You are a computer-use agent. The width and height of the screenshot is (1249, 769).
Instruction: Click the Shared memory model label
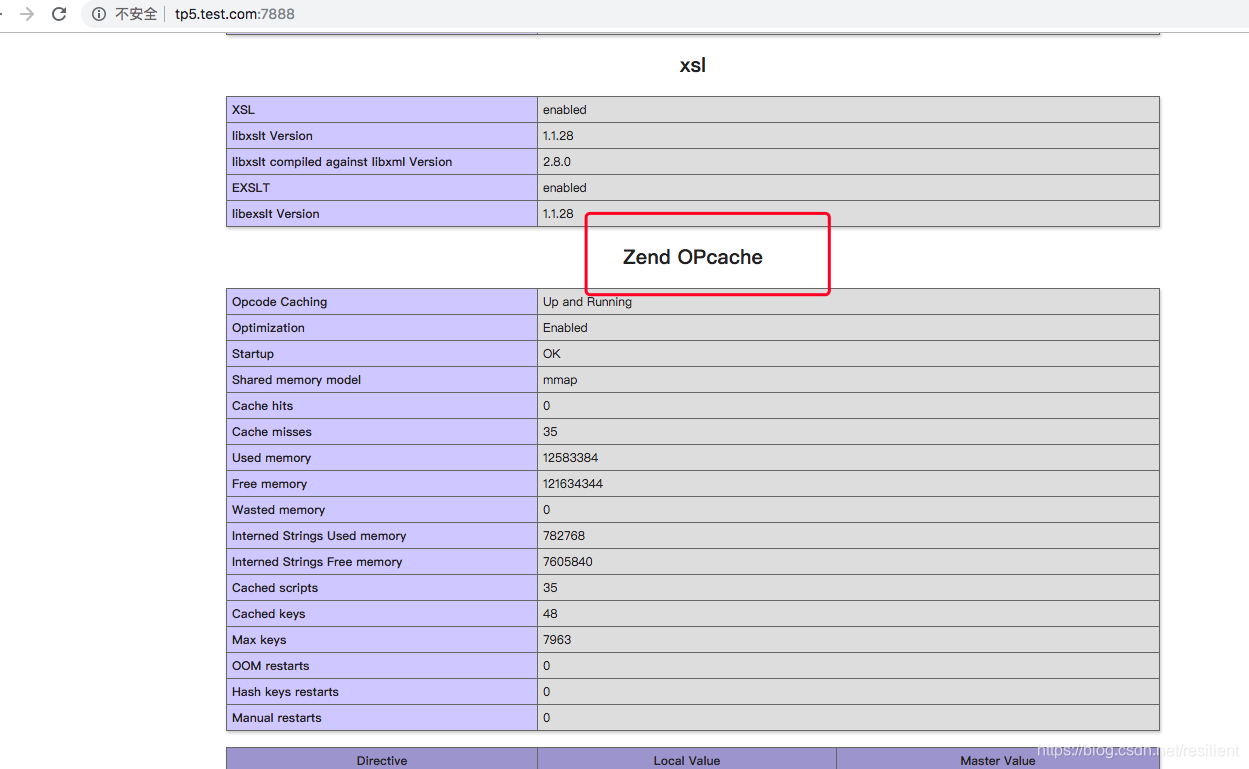point(296,380)
